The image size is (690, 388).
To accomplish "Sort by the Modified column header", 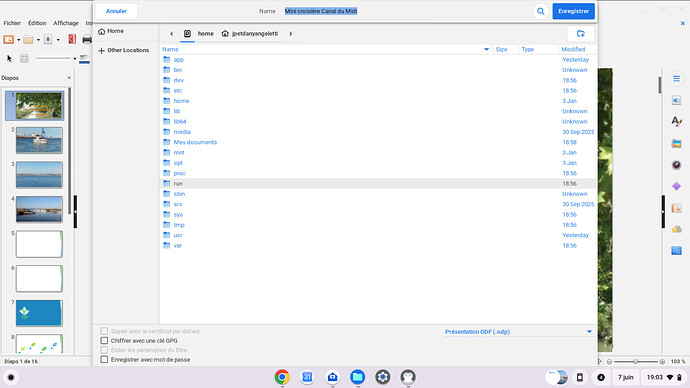I will coord(573,49).
